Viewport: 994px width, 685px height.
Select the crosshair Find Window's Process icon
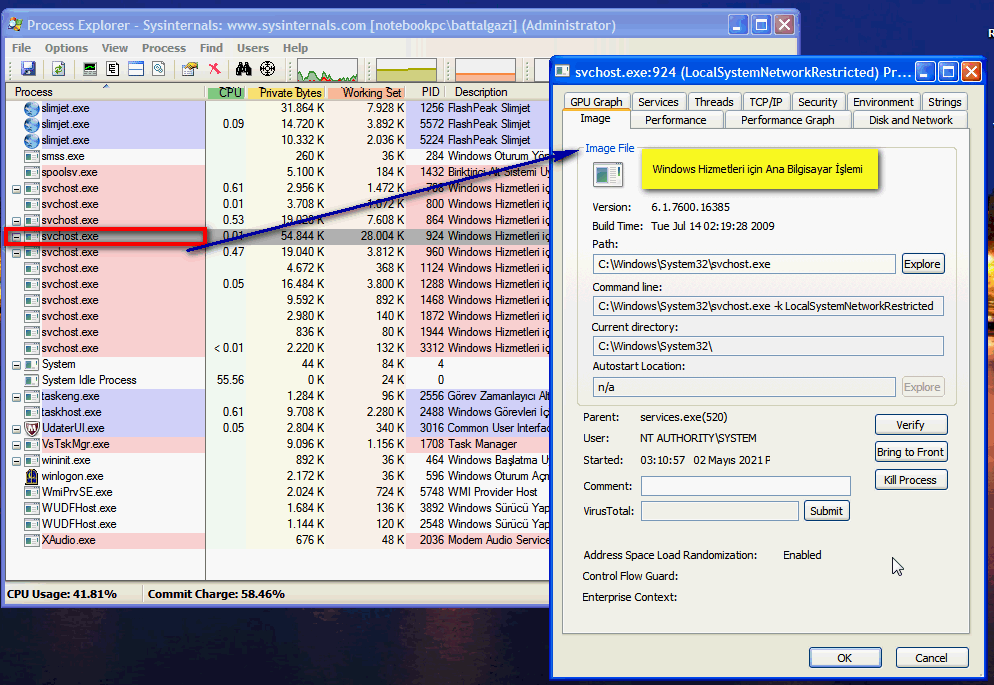click(268, 69)
